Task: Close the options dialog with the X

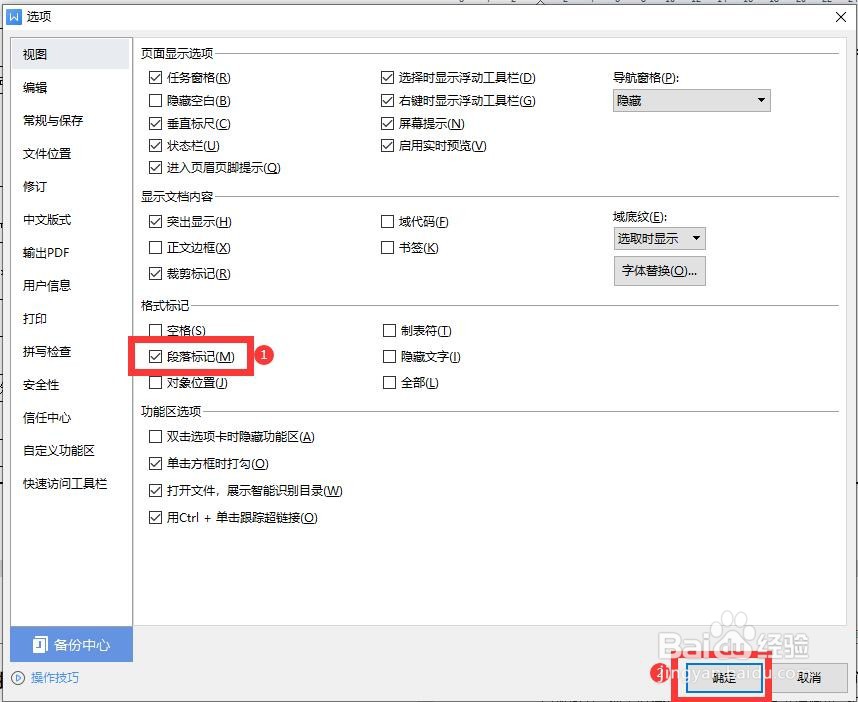Action: (x=841, y=17)
